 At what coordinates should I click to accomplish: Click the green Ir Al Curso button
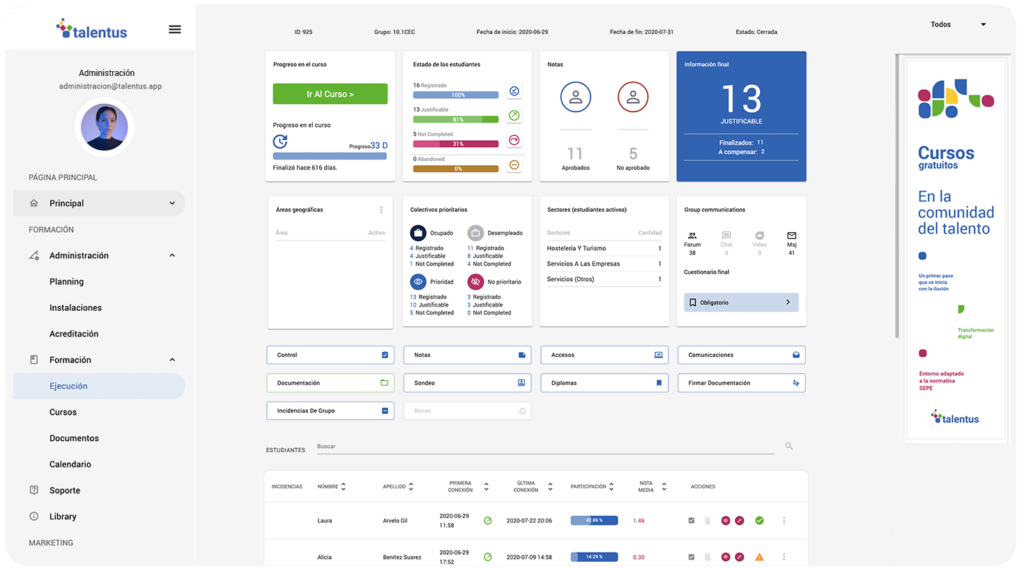coord(330,94)
